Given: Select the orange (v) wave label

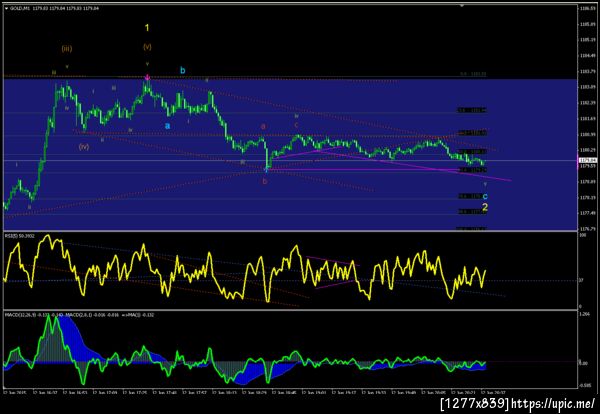Looking at the screenshot, I should [147, 47].
